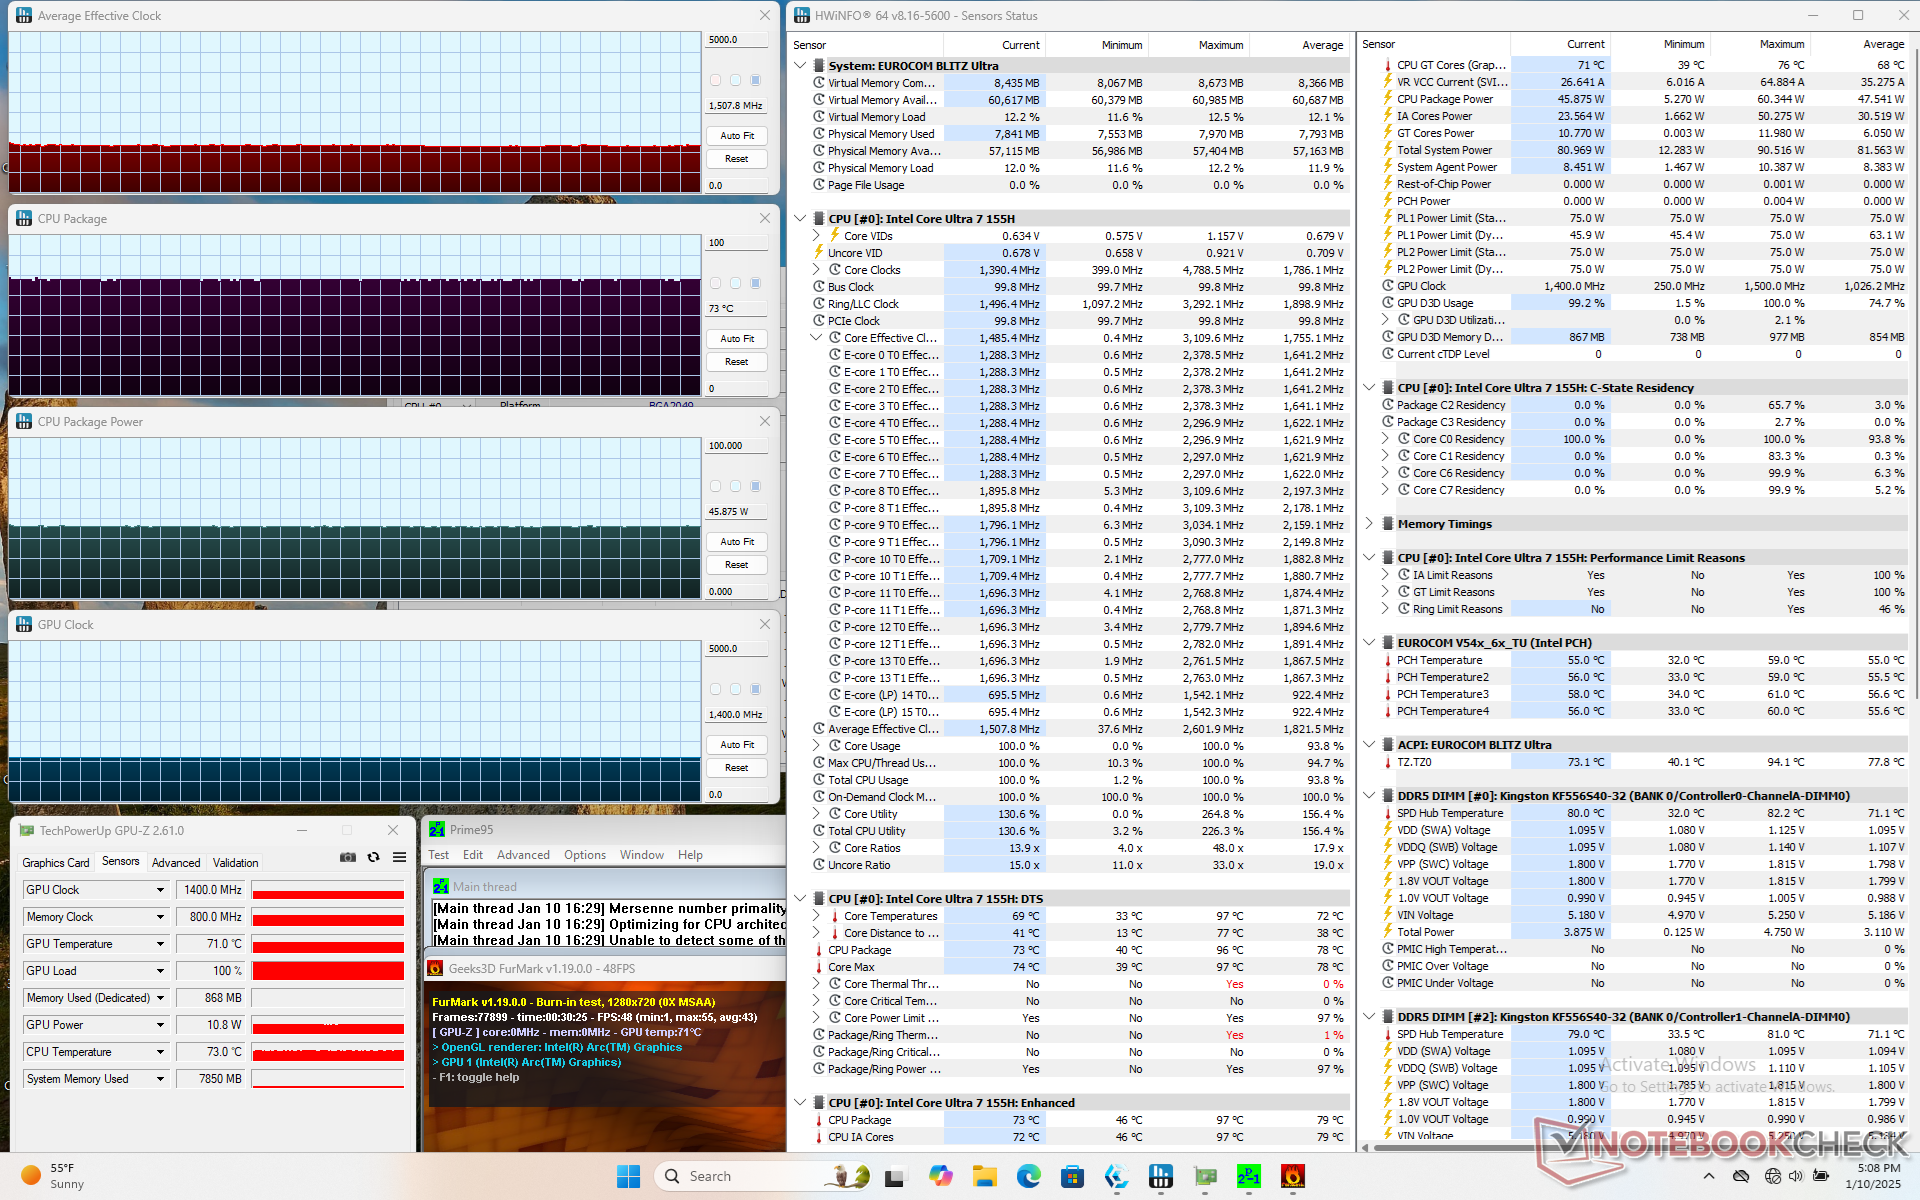Click the volume speaker tray icon
Screen dimensions: 1920x1200
click(x=1796, y=1176)
